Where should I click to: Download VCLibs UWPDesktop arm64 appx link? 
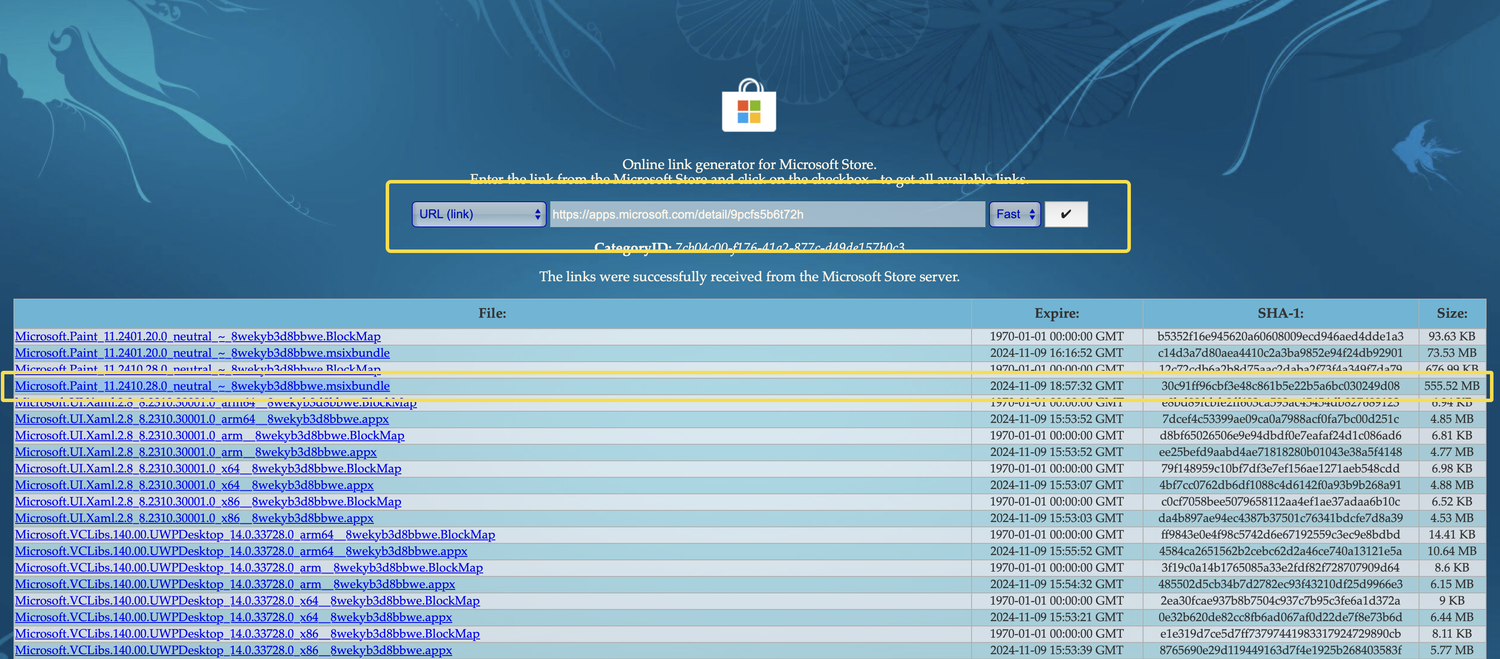241,551
